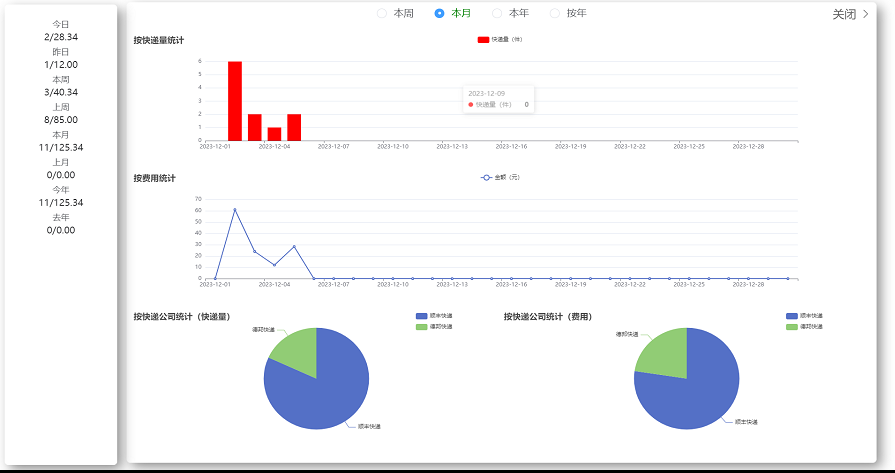The width and height of the screenshot is (895, 473).
Task: Toggle blue 顺丰快递 legend in quantity pie chart
Action: [421, 315]
